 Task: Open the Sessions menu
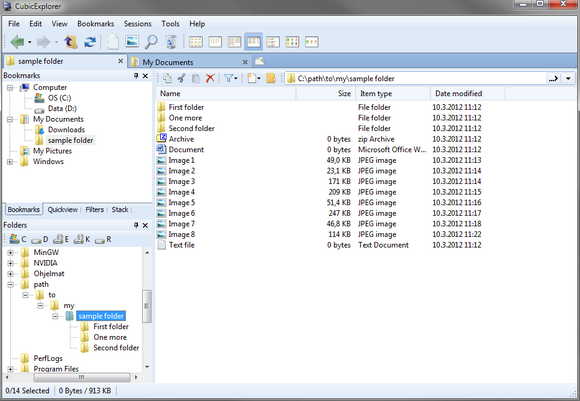138,24
